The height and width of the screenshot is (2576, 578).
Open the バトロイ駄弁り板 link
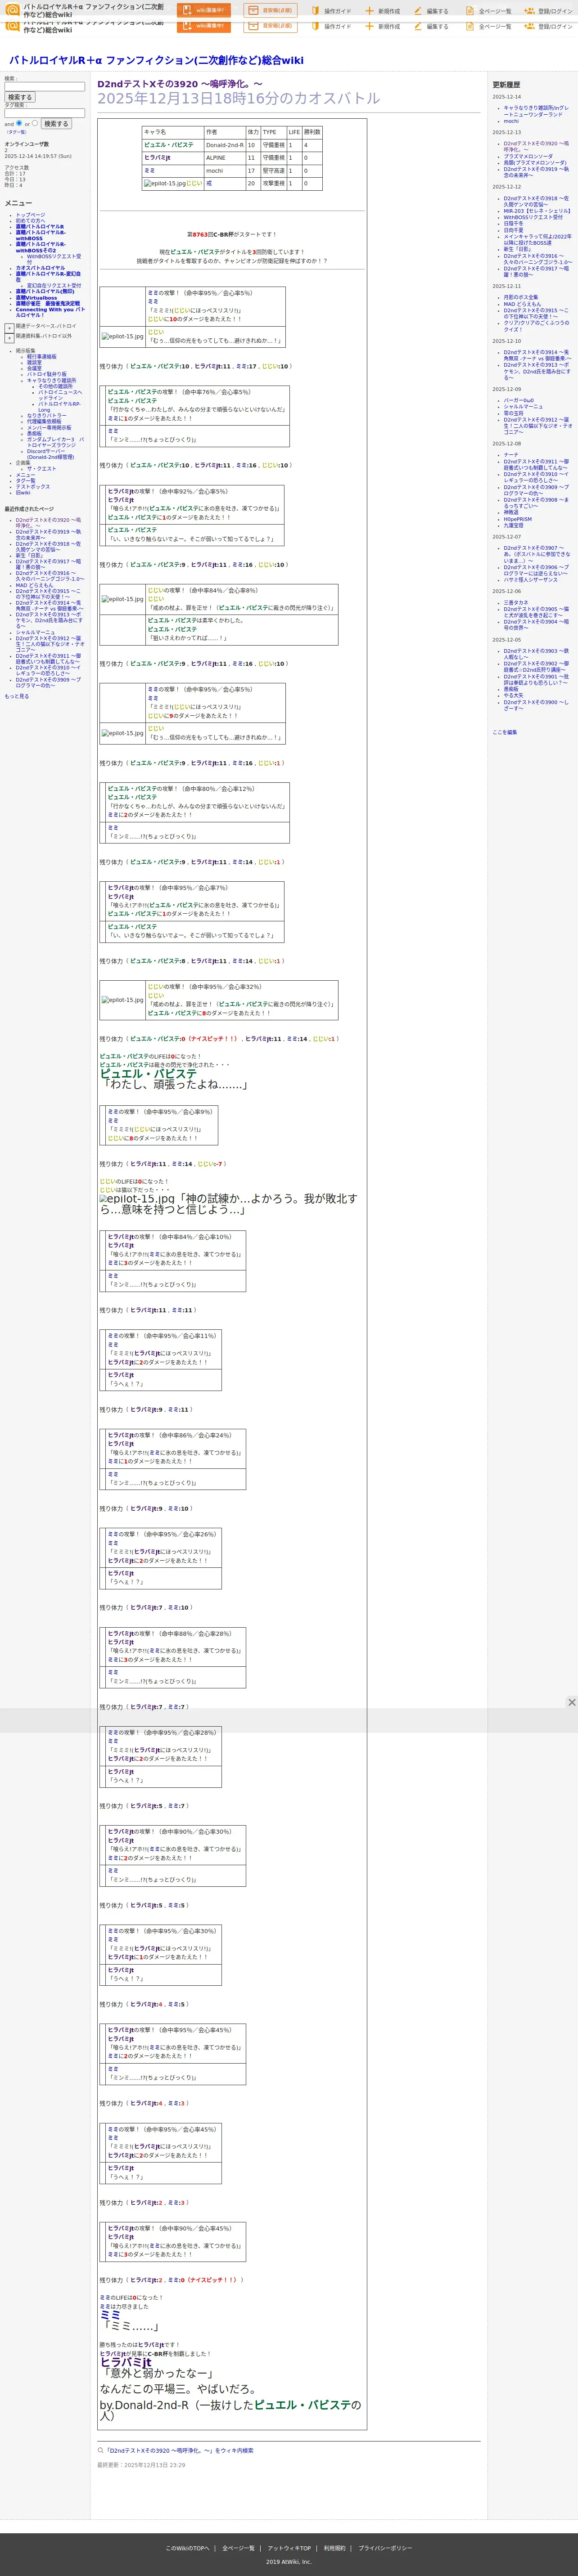[47, 374]
